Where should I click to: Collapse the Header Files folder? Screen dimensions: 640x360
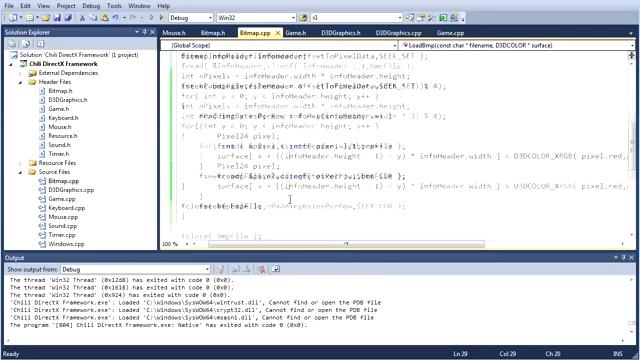[20, 82]
